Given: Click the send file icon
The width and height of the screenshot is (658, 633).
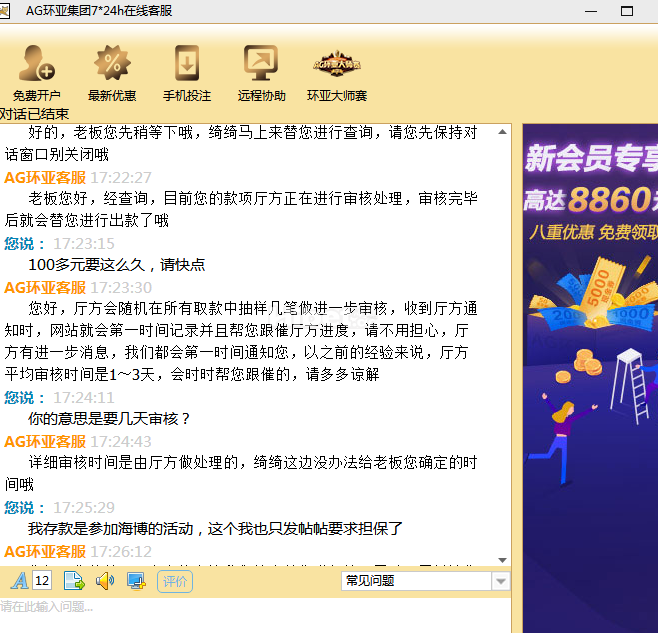Looking at the screenshot, I should point(74,581).
